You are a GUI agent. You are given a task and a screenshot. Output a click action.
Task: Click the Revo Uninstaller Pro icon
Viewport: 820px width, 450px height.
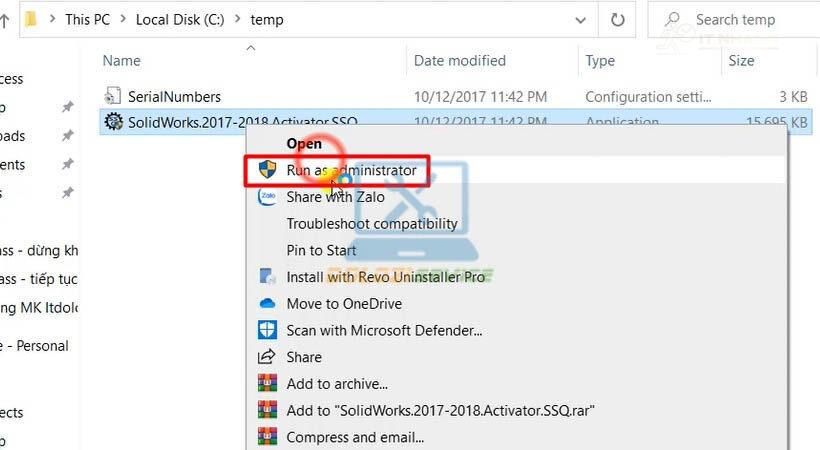pos(267,277)
